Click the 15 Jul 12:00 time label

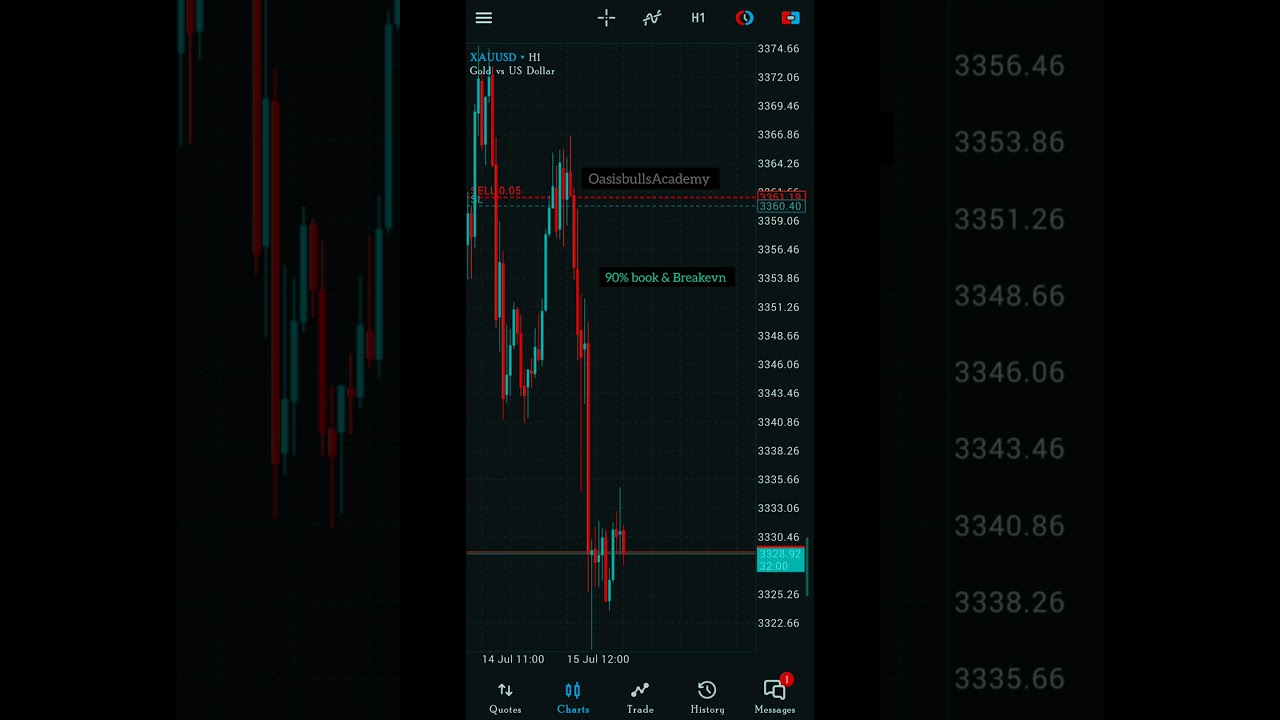tap(598, 659)
